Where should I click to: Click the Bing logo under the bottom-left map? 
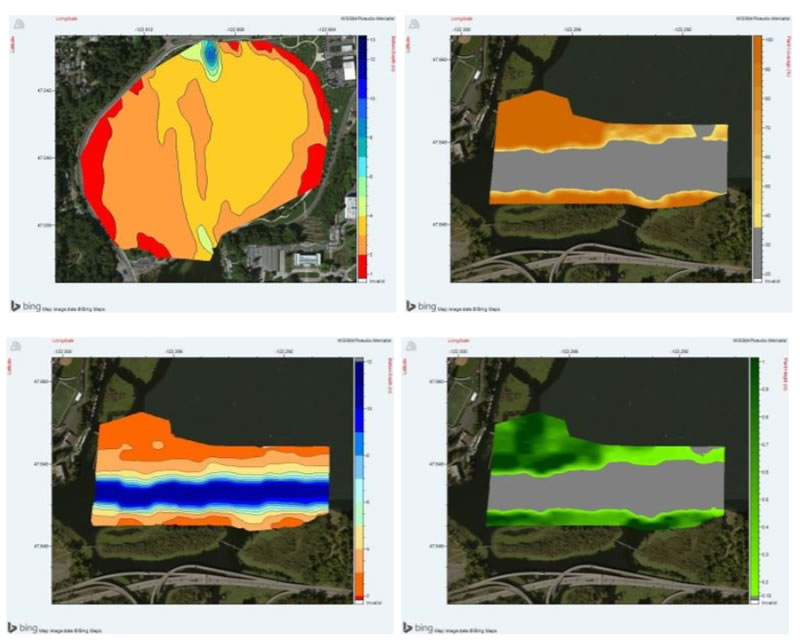(27, 627)
